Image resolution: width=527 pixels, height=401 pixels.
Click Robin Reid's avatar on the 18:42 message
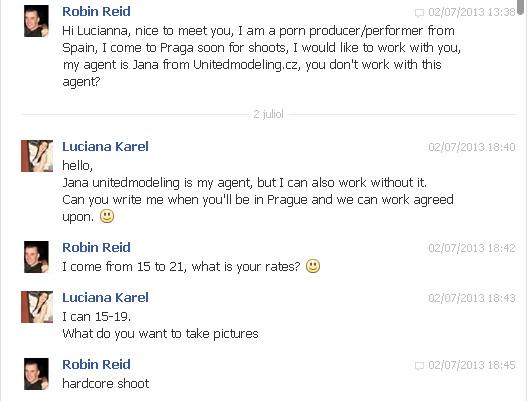pos(37,257)
